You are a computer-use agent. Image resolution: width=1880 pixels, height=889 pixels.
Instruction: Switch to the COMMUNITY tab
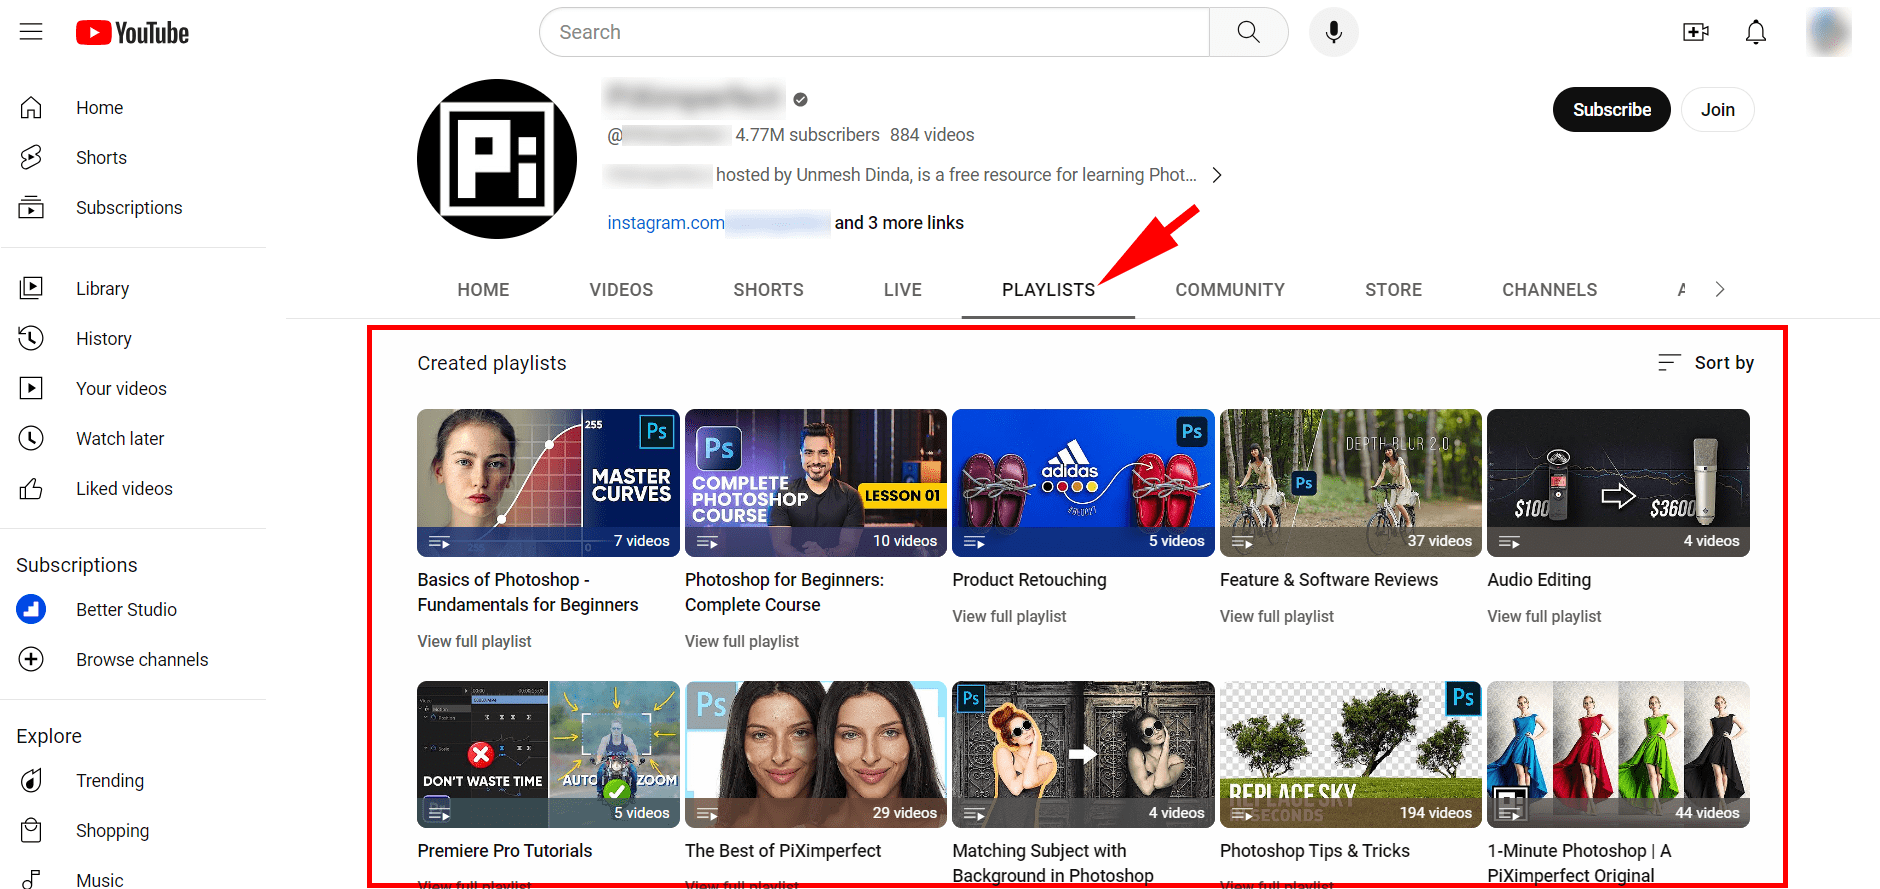point(1230,289)
